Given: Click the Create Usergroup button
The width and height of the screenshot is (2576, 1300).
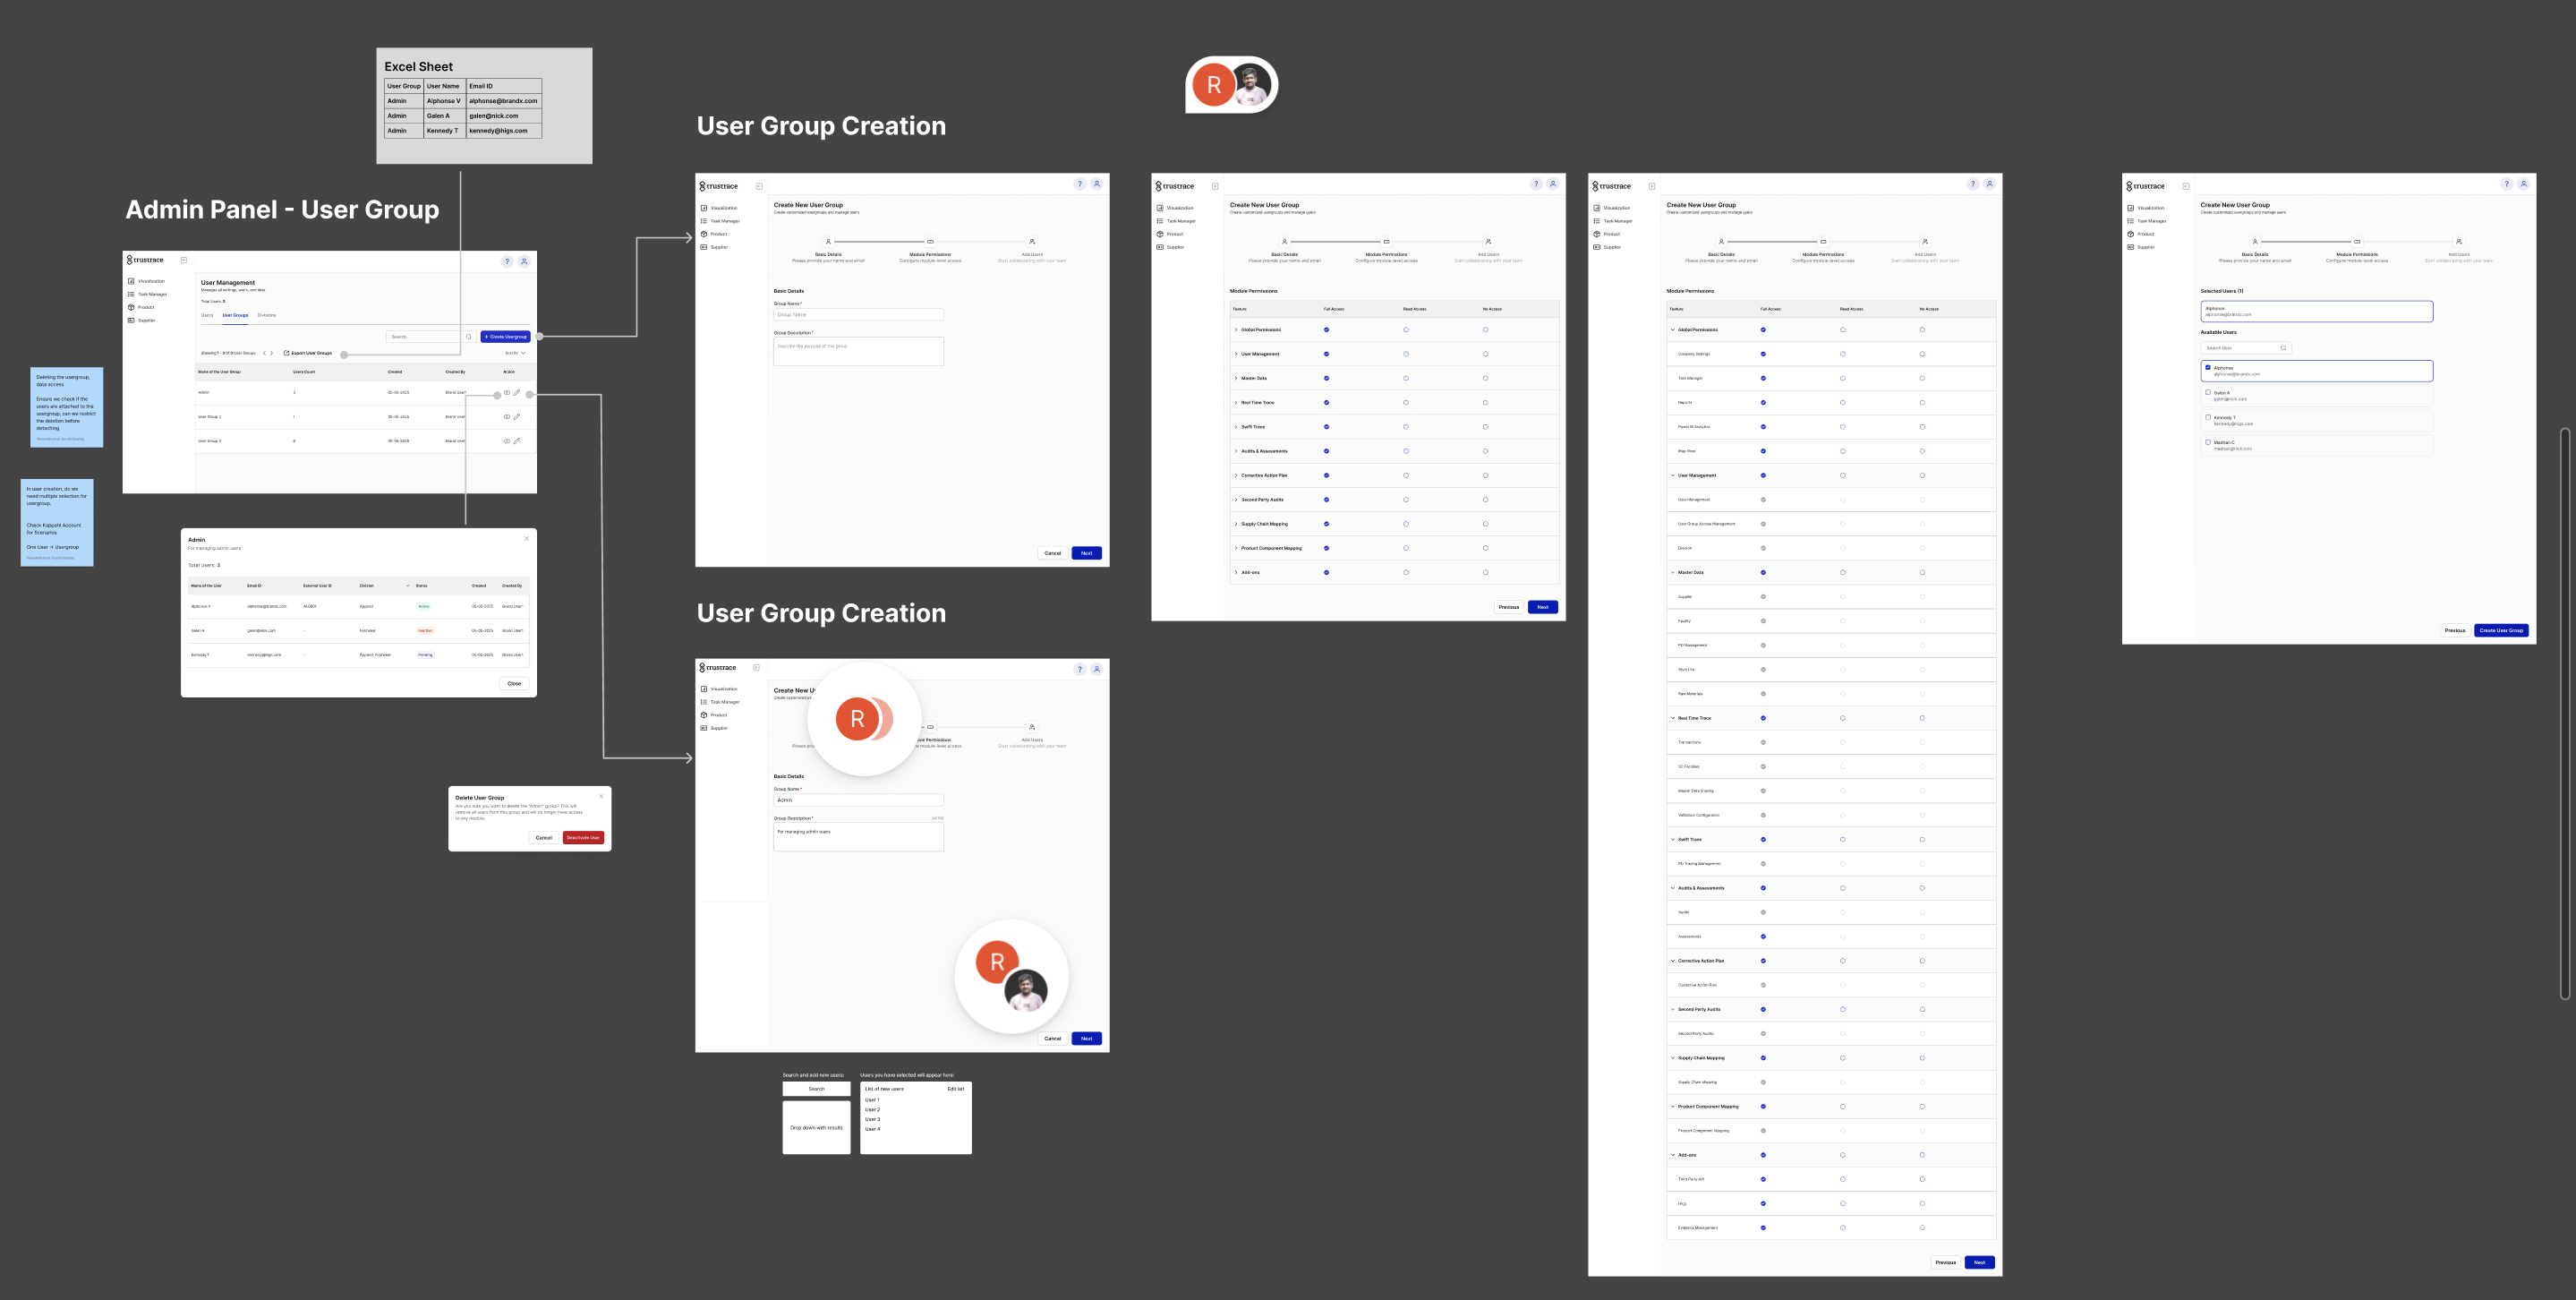Looking at the screenshot, I should point(505,337).
